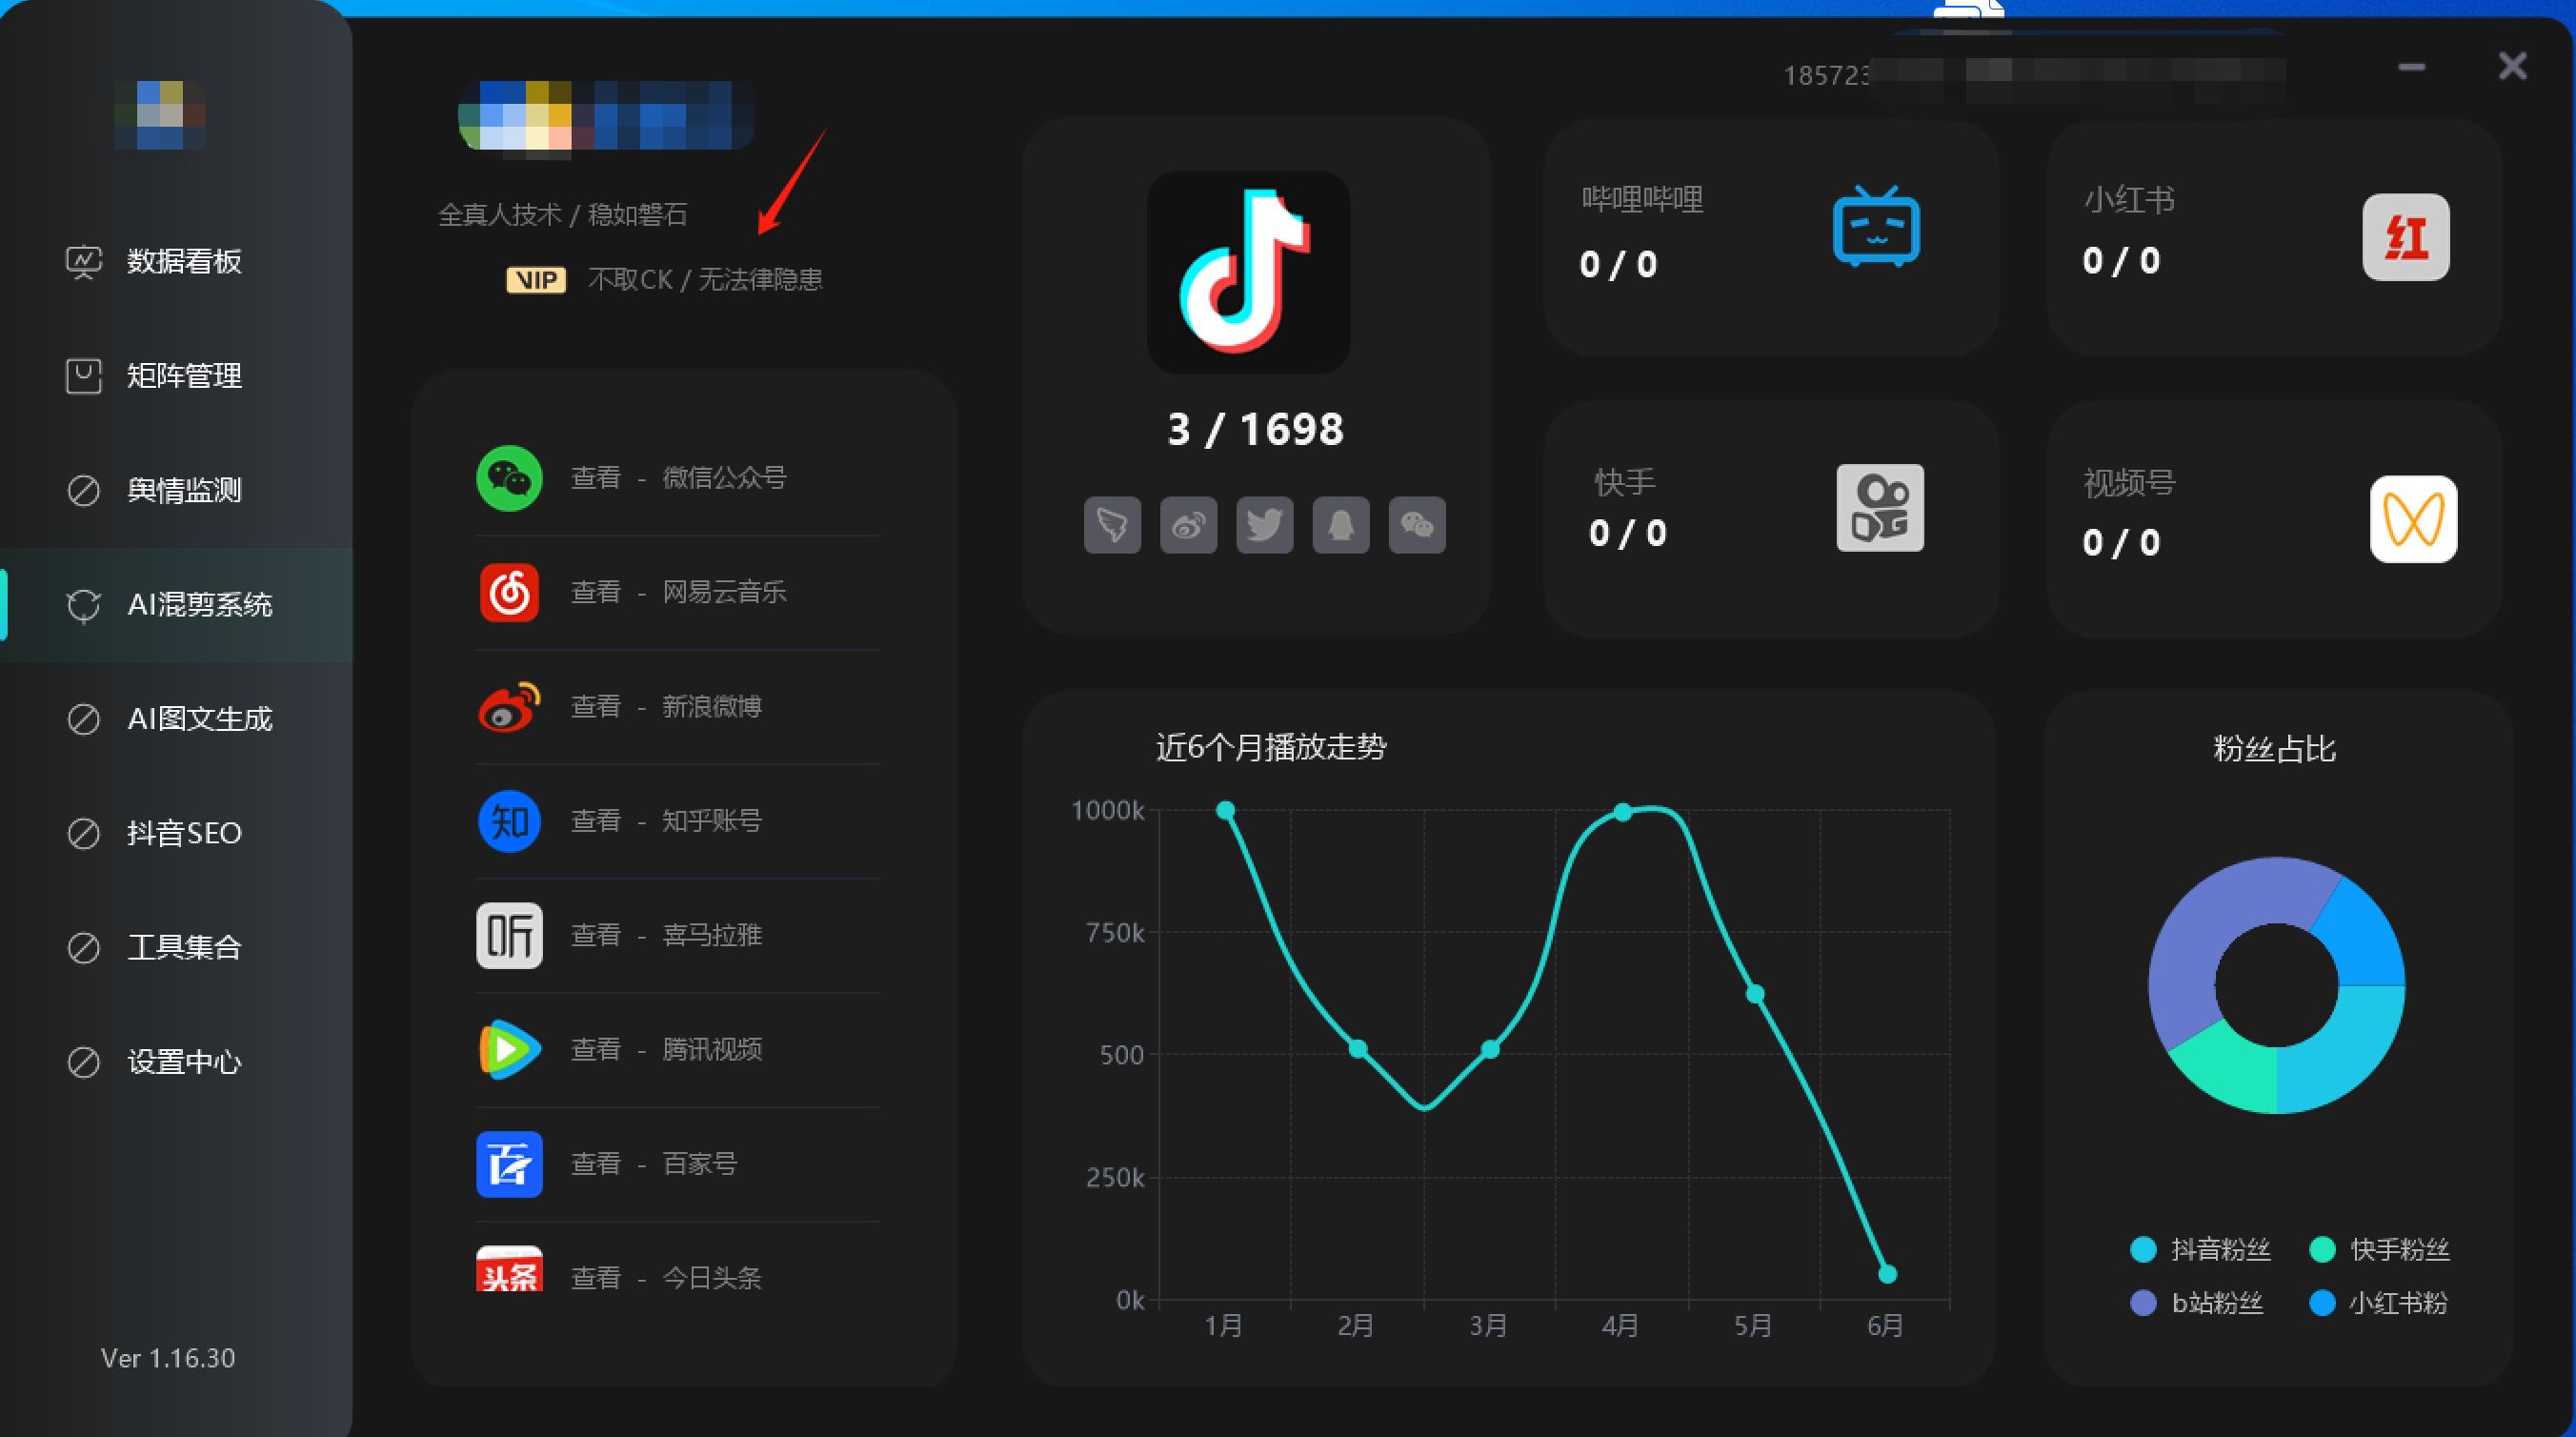Click the 视频号 butterfly icon
2576x1437 pixels.
point(2413,519)
